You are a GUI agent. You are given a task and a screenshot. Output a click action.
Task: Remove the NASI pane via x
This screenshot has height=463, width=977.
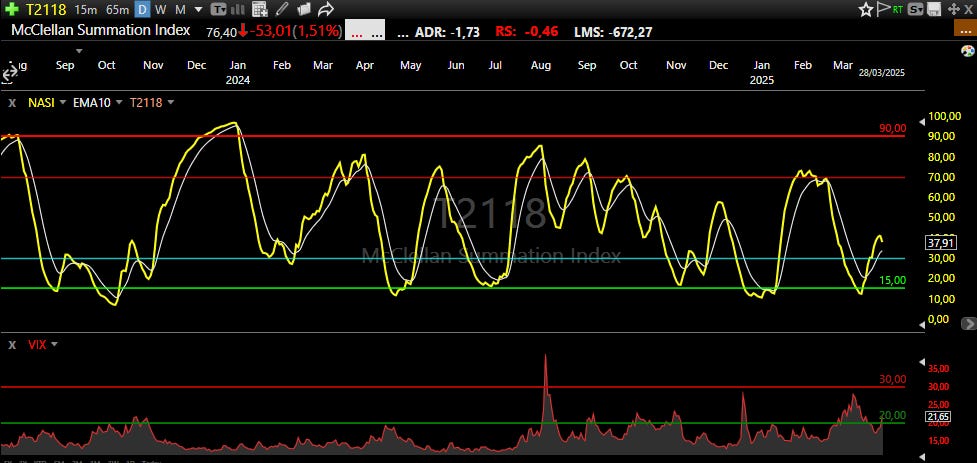11,103
